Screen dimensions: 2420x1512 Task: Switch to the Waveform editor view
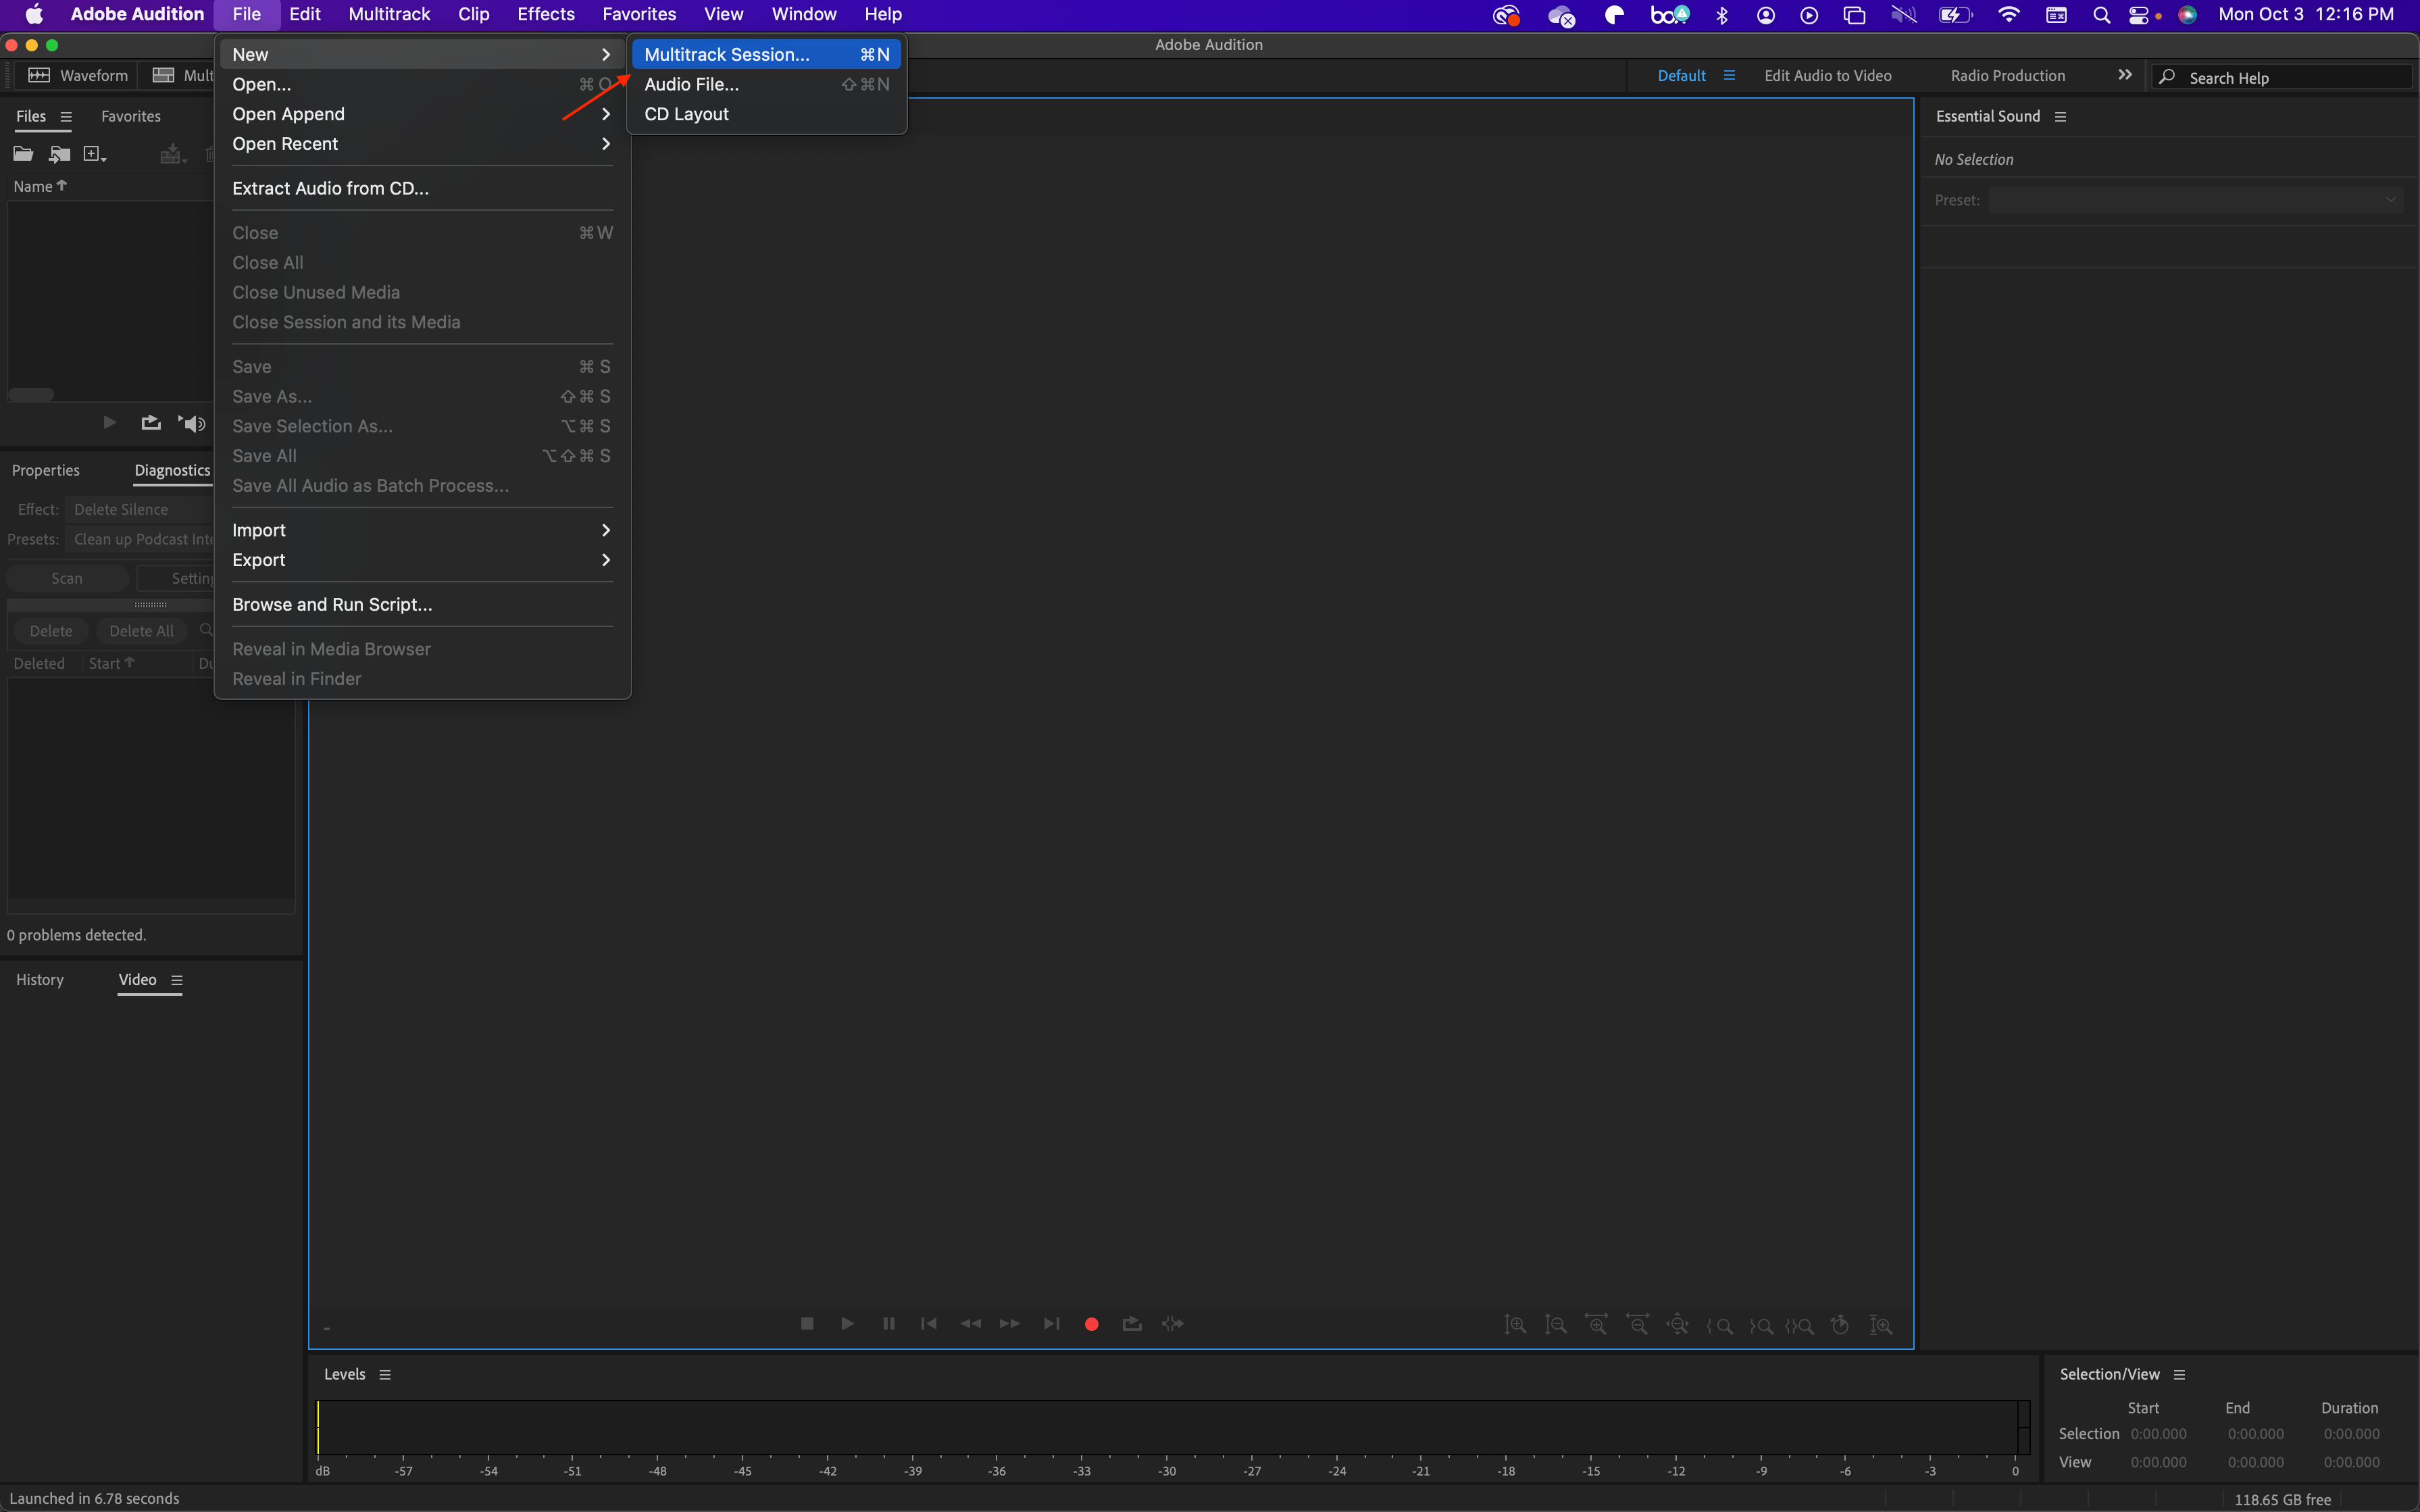tap(78, 76)
